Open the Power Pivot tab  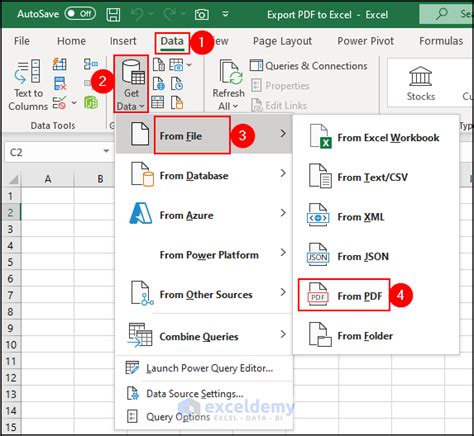pos(365,41)
